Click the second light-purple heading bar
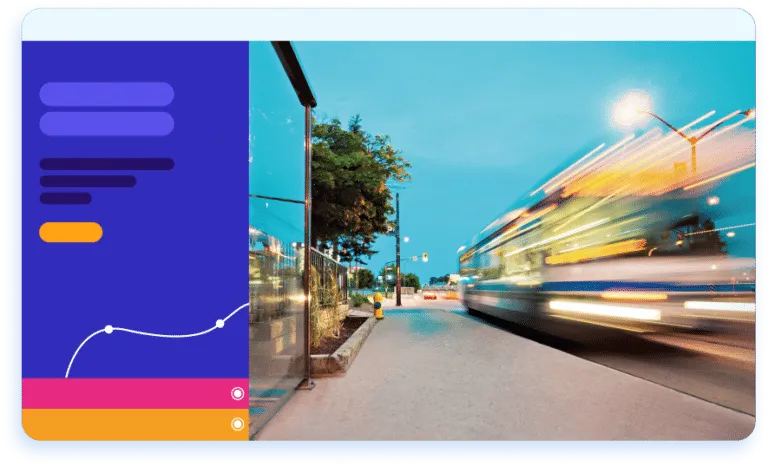768x467 pixels. (x=107, y=123)
